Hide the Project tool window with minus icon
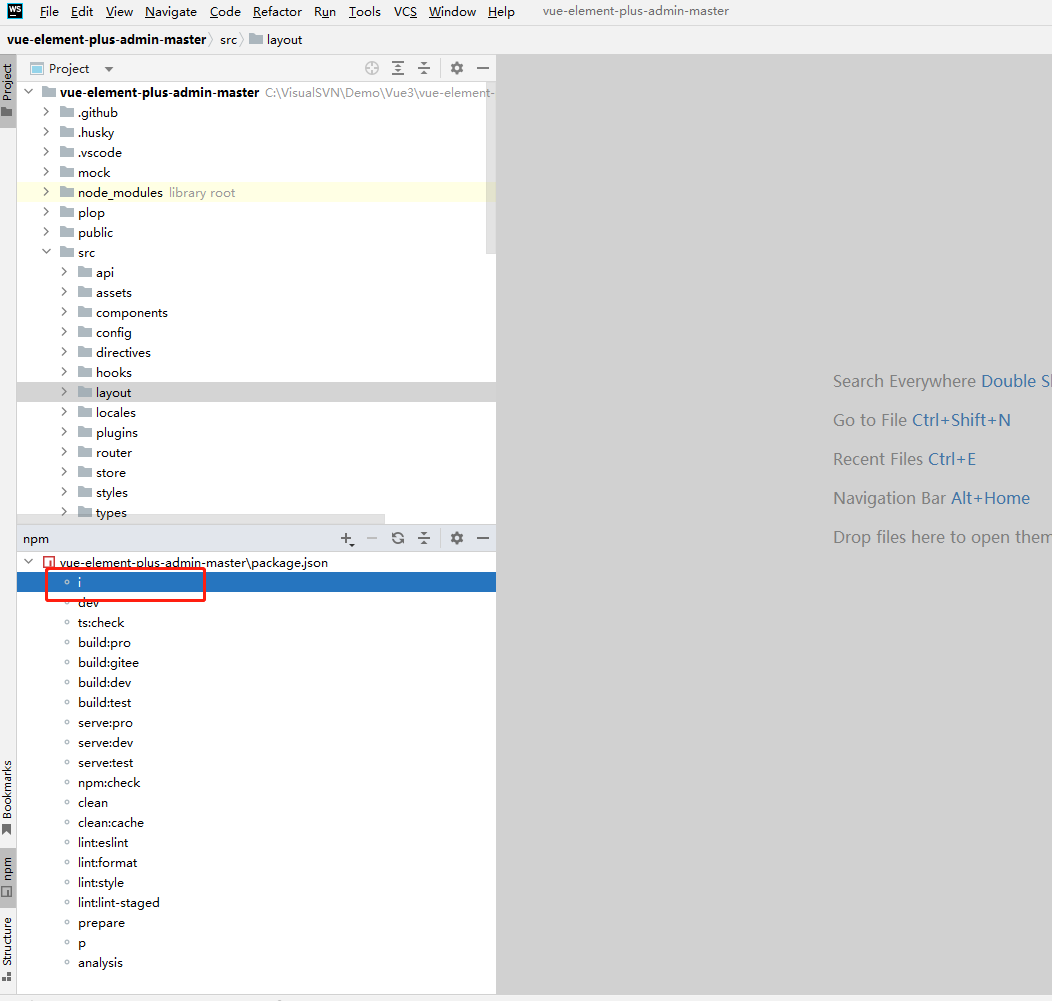Image resolution: width=1052 pixels, height=1001 pixels. (x=482, y=68)
